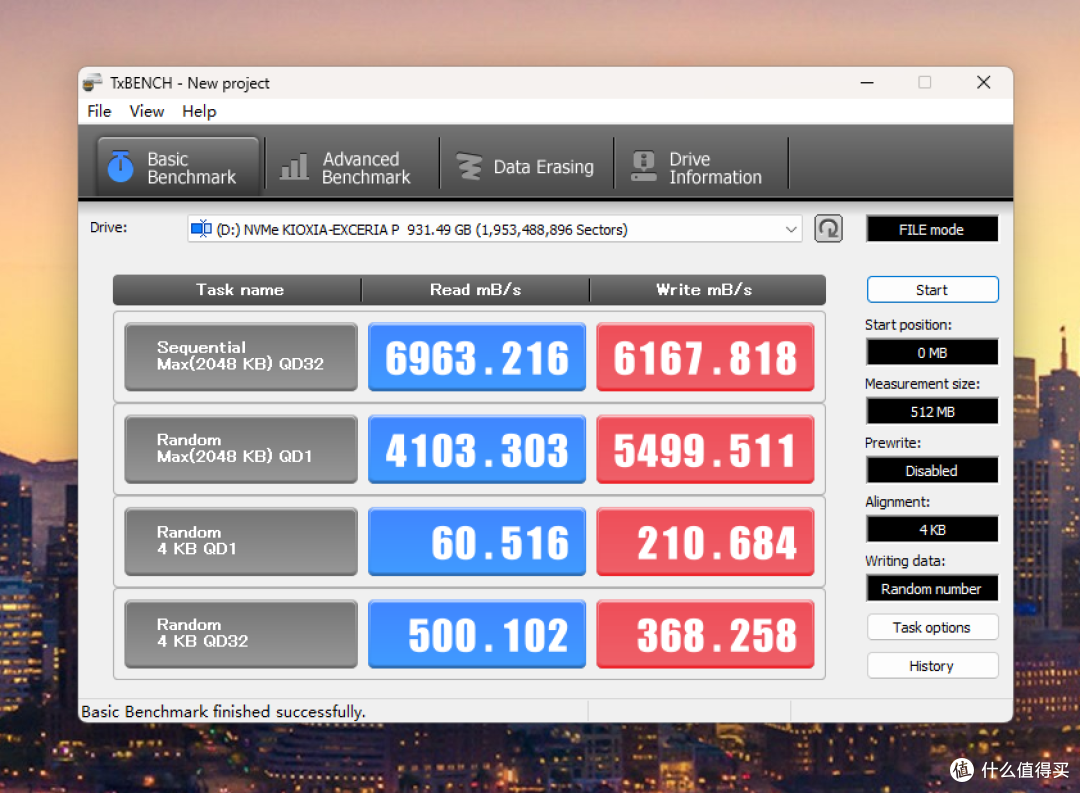Change the Prewrite Disabled setting

[932, 471]
